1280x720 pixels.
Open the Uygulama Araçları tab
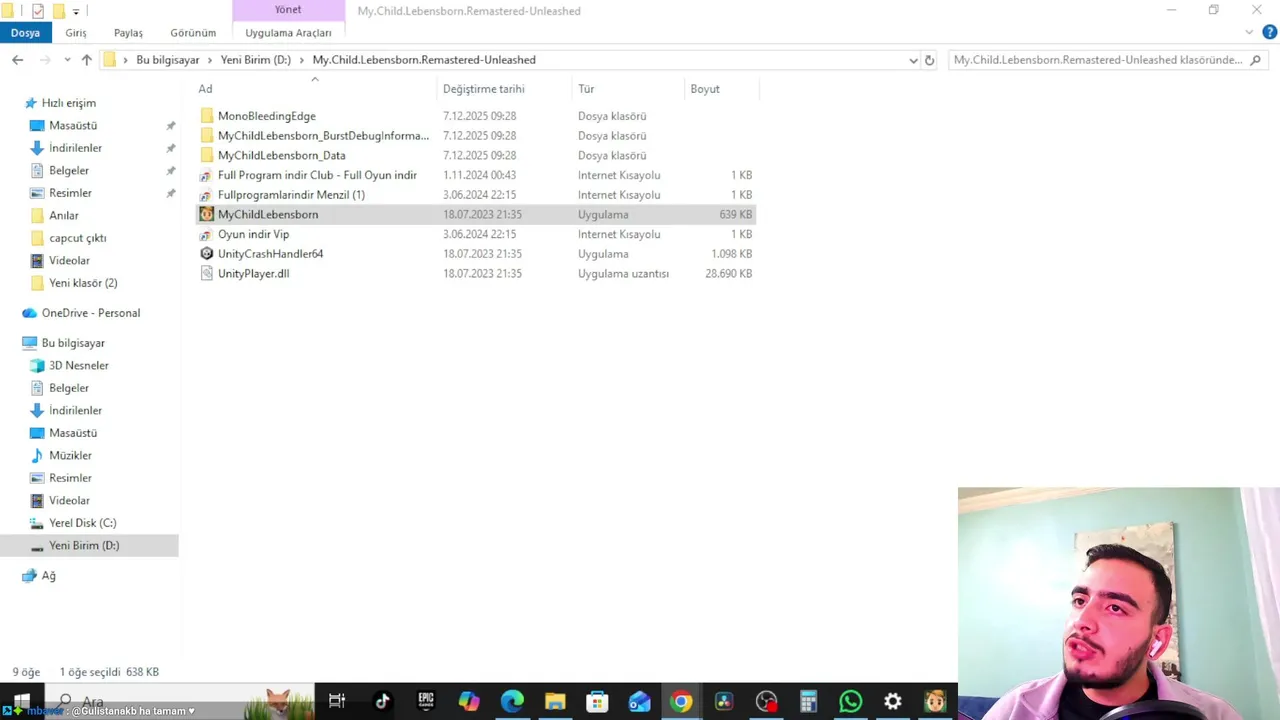coord(288,33)
